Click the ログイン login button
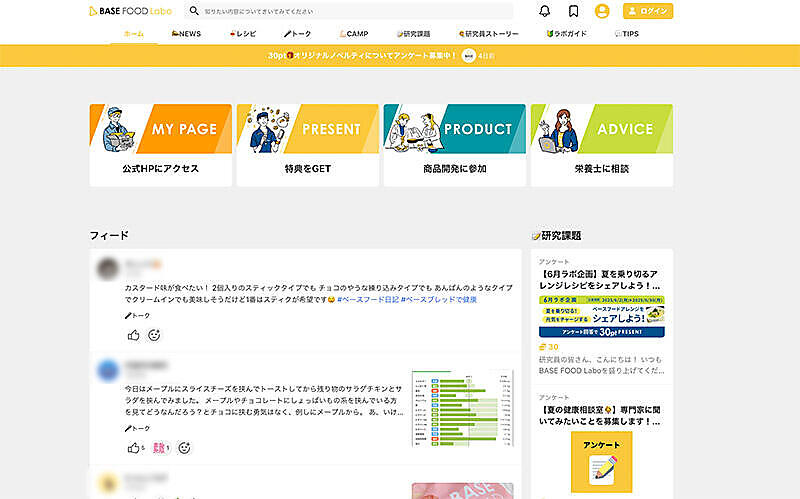The height and width of the screenshot is (499, 800). 647,11
